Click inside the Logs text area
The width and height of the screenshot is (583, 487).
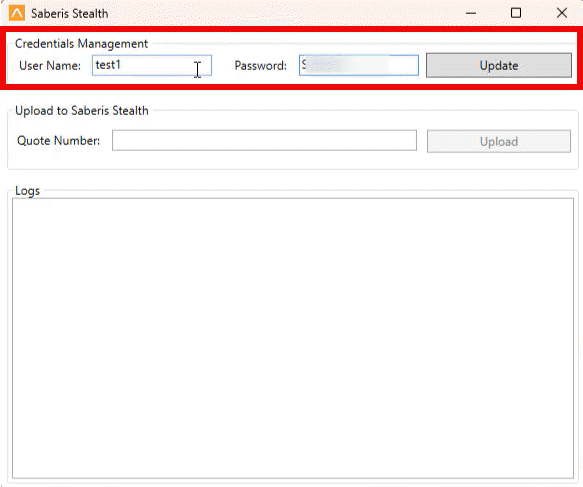tap(293, 338)
